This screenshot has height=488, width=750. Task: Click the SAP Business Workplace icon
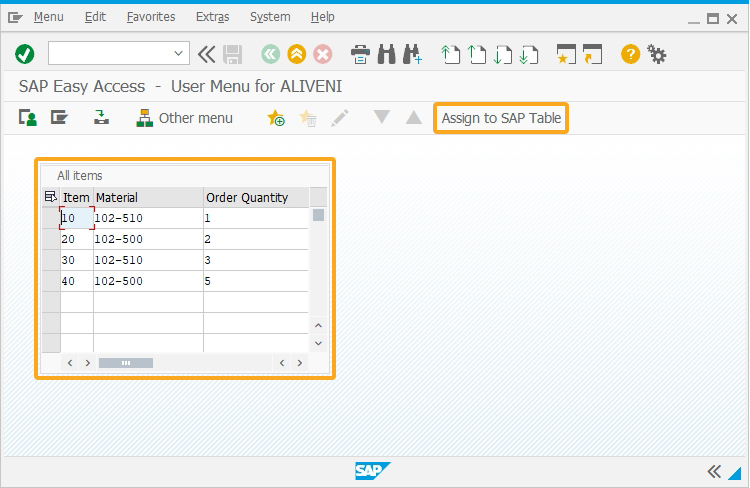click(x=101, y=117)
